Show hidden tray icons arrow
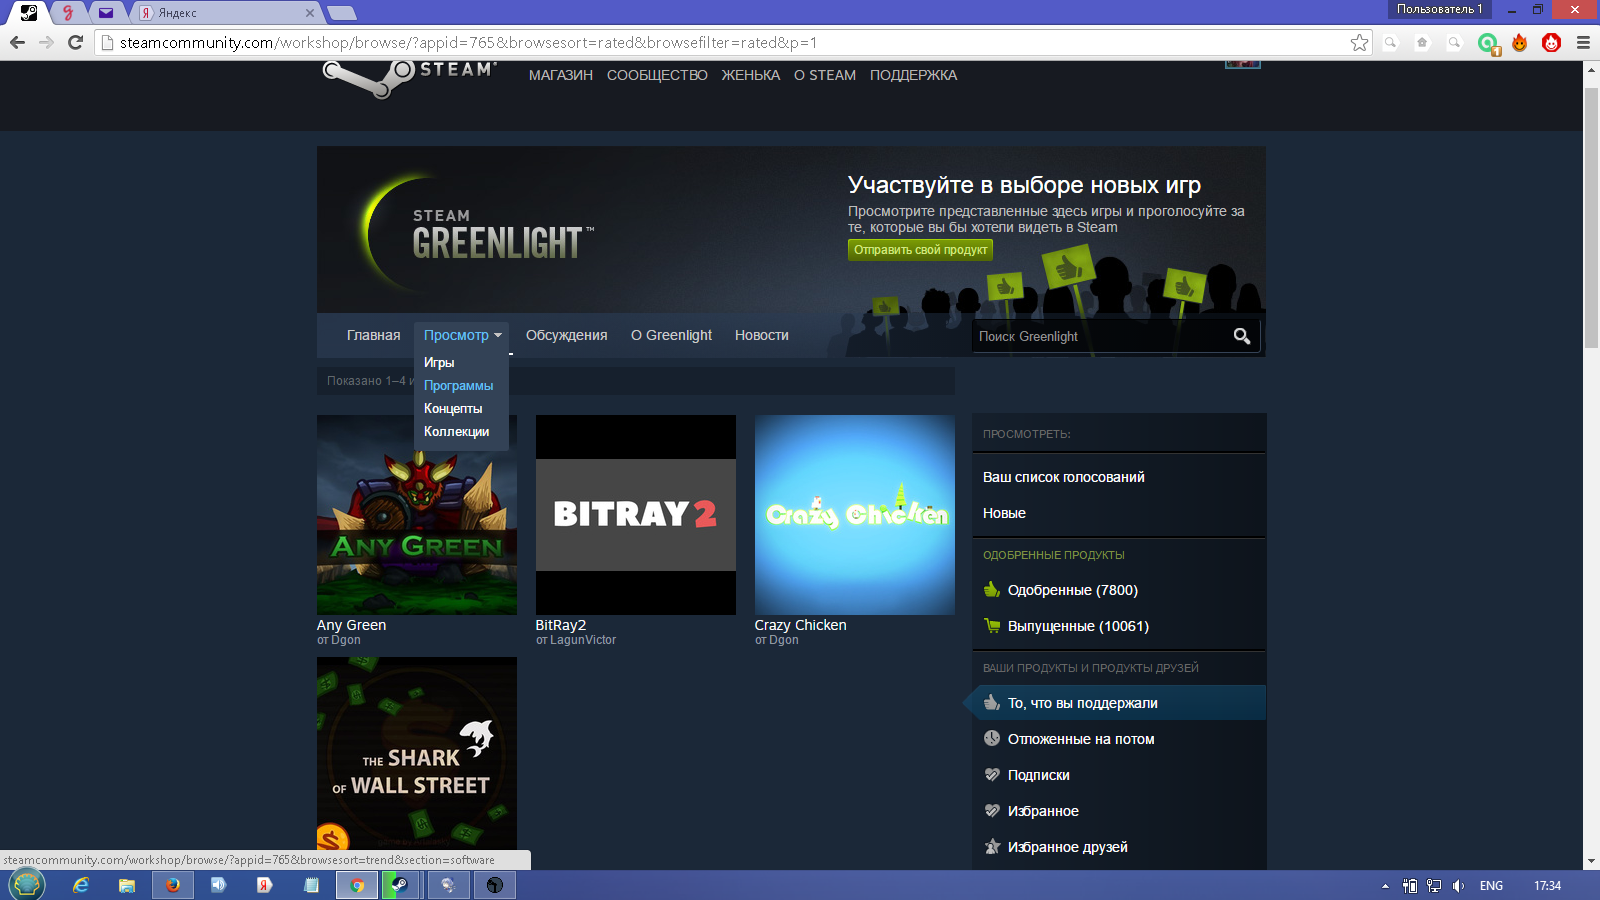The width and height of the screenshot is (1600, 900). [1385, 886]
